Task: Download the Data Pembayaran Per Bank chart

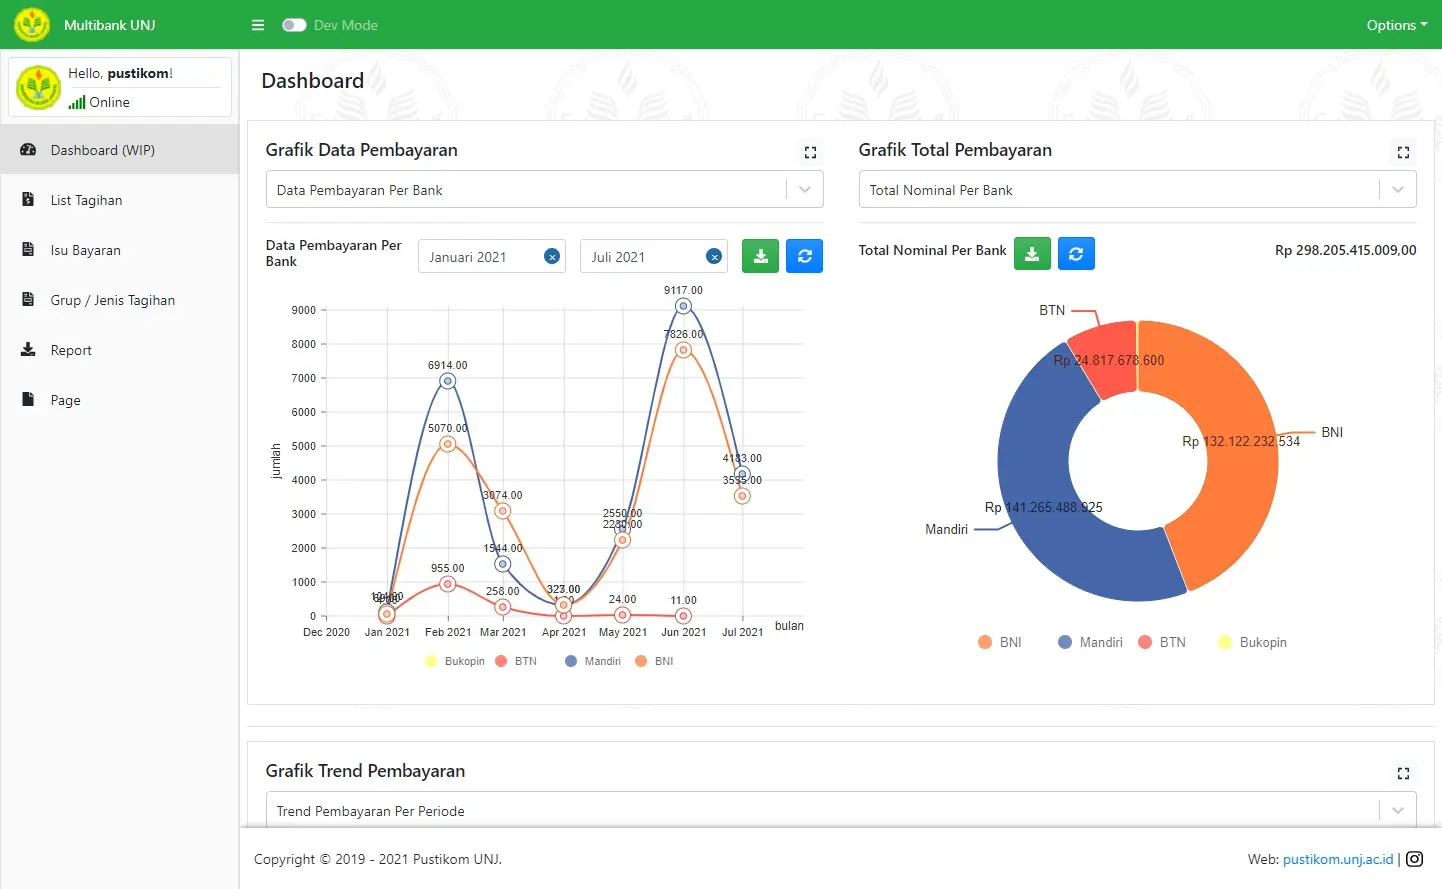Action: coord(760,256)
